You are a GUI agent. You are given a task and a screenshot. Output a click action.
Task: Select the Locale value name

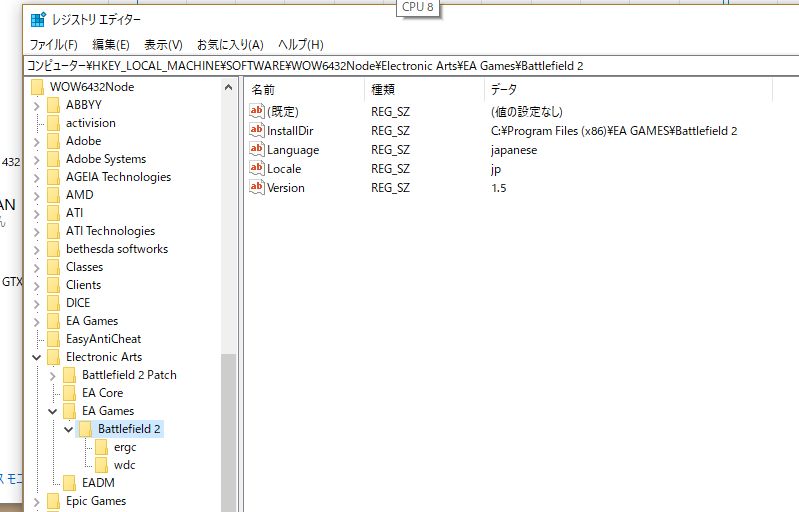tap(284, 169)
